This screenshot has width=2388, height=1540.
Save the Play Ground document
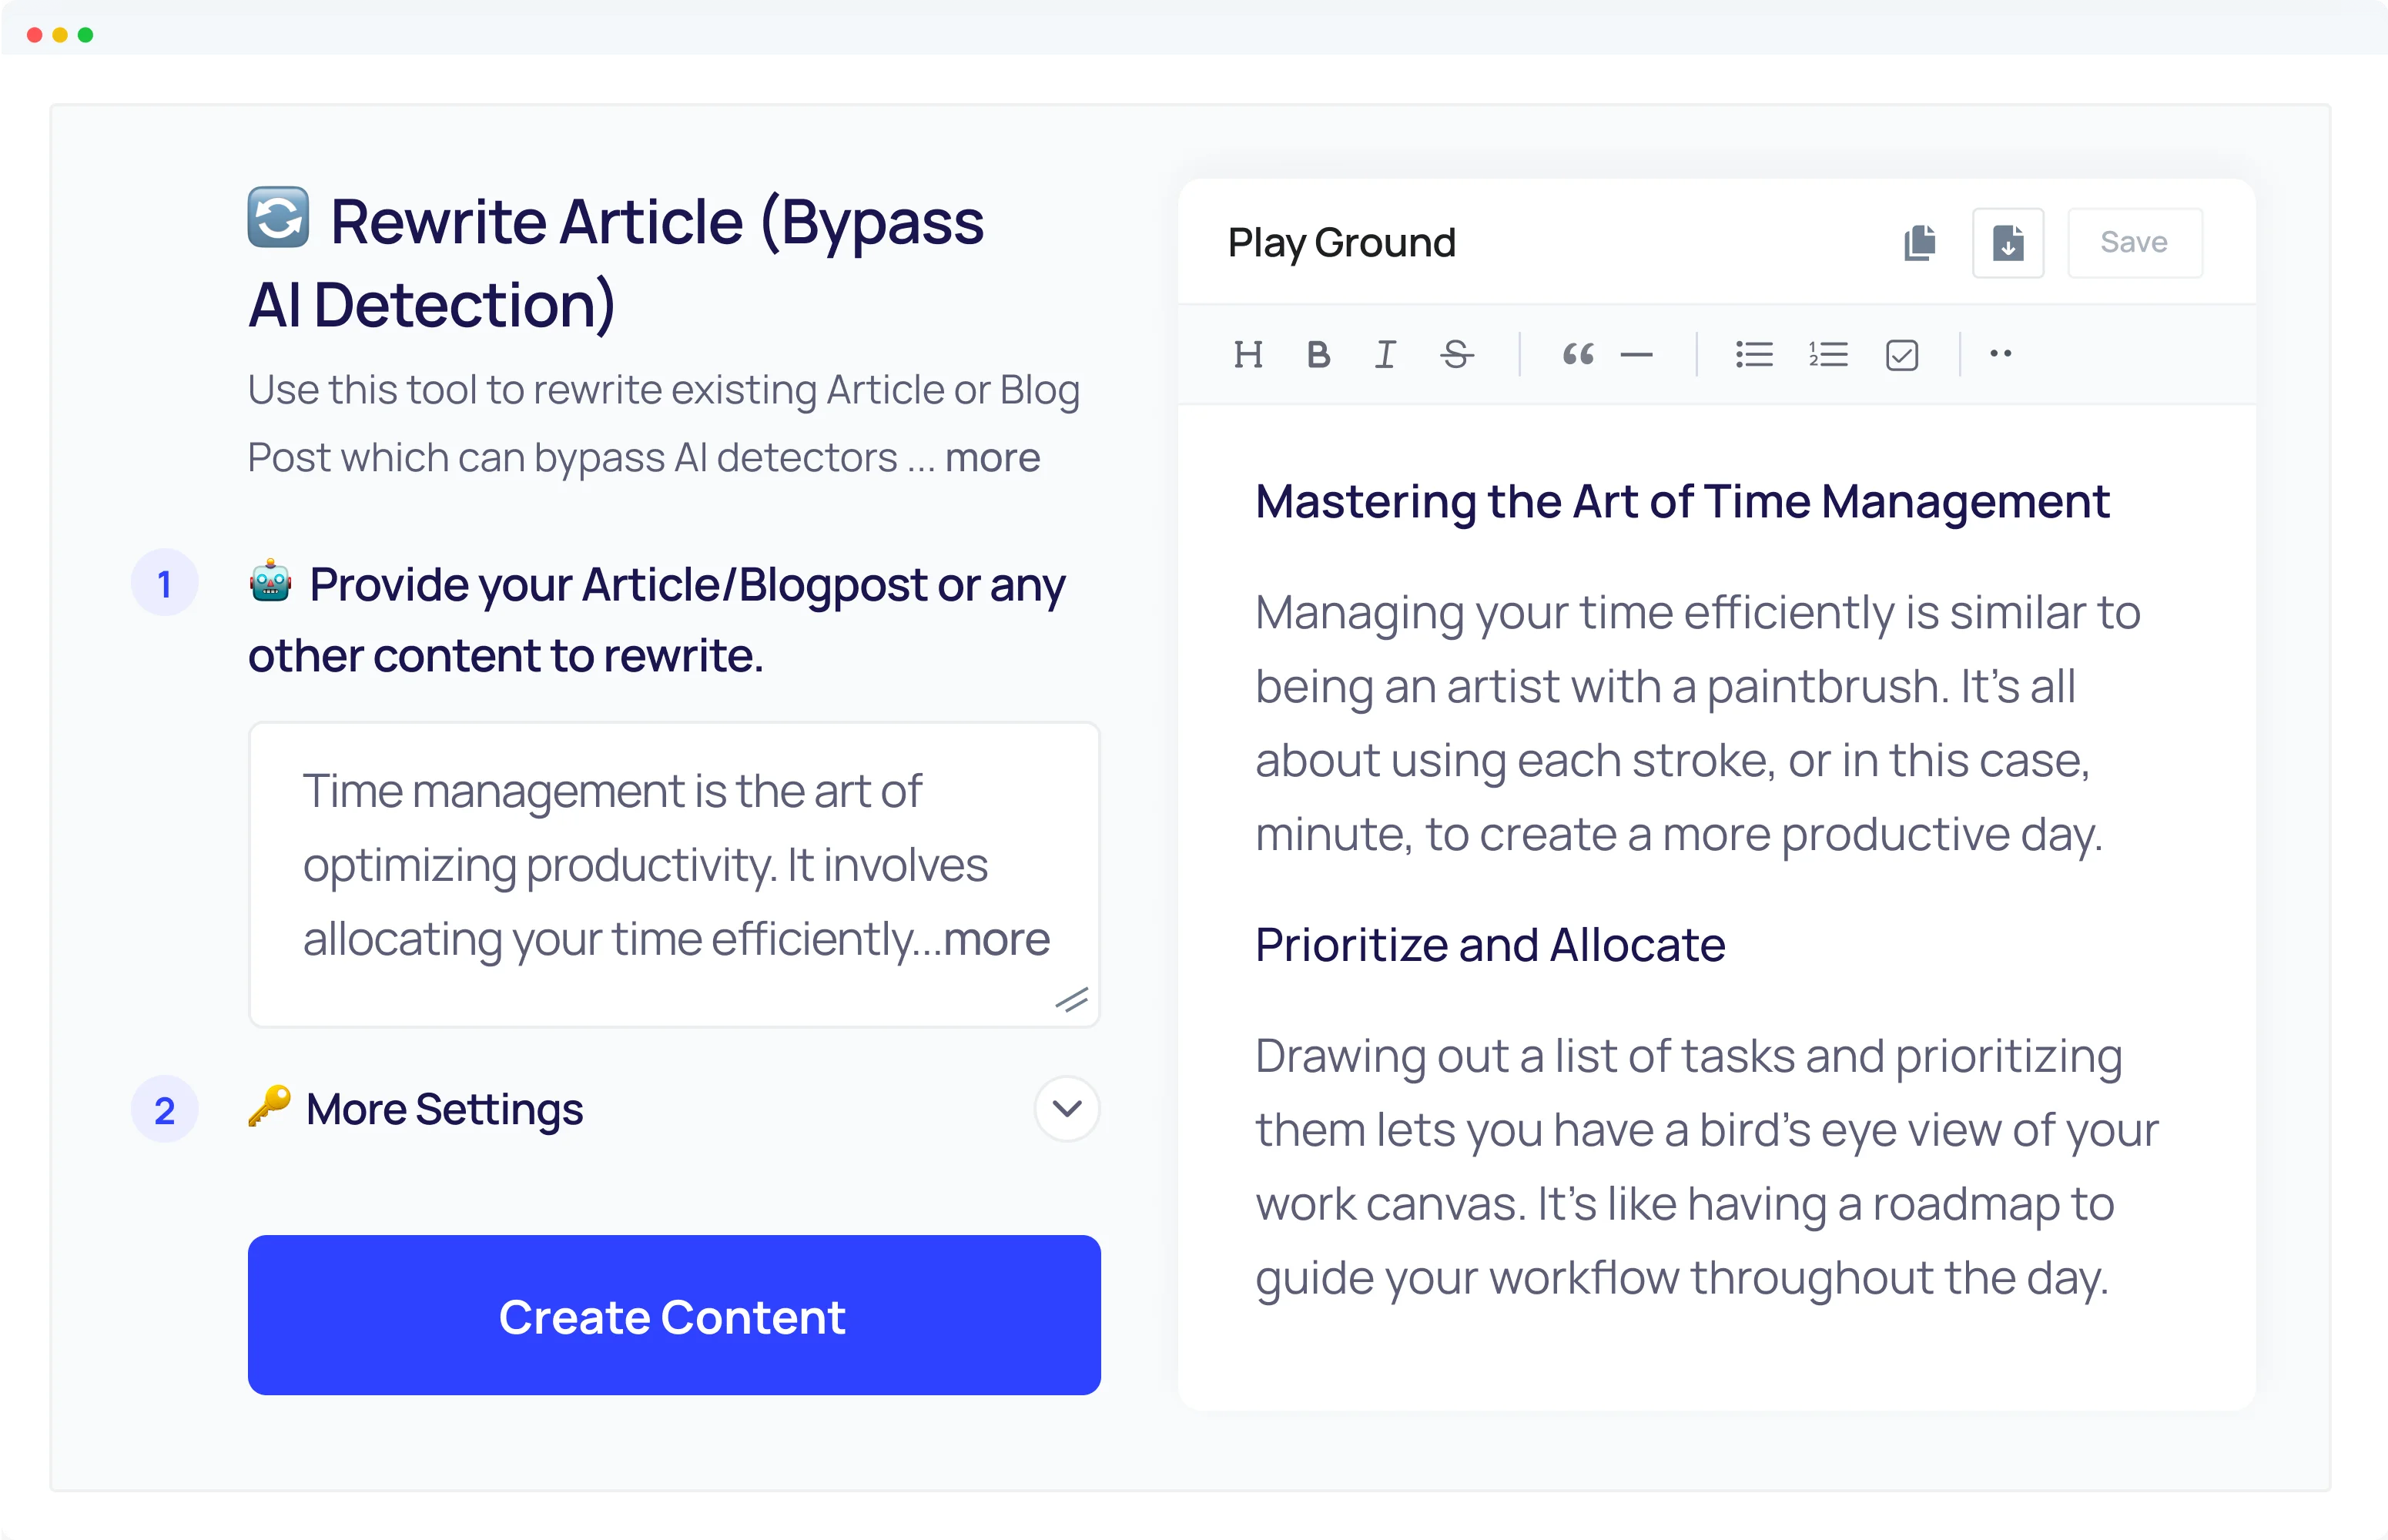point(2134,242)
